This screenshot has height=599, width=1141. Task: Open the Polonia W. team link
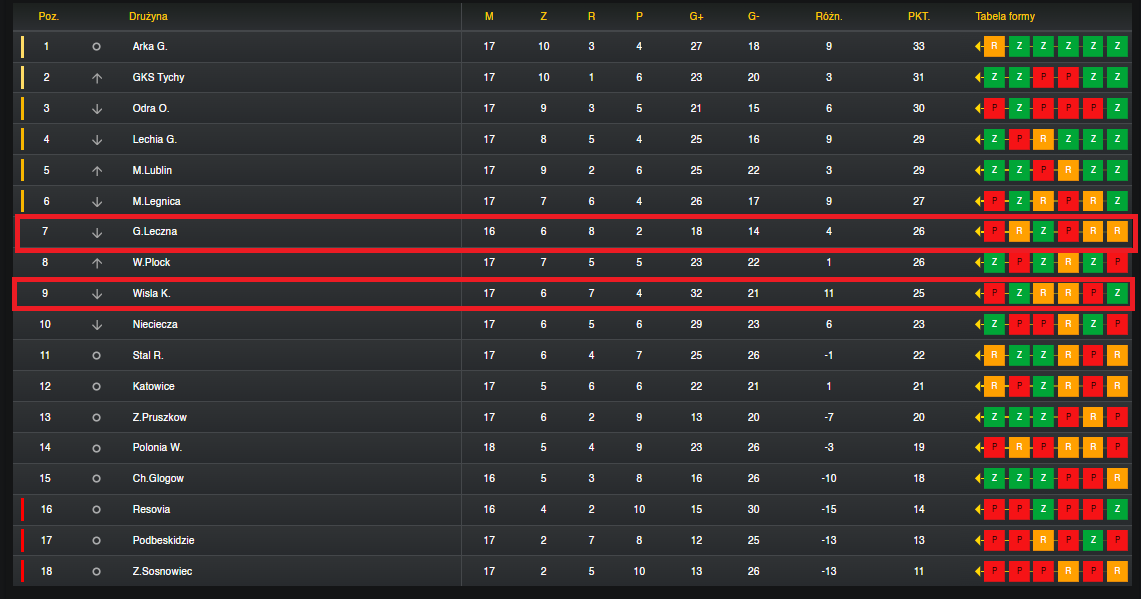(x=157, y=447)
